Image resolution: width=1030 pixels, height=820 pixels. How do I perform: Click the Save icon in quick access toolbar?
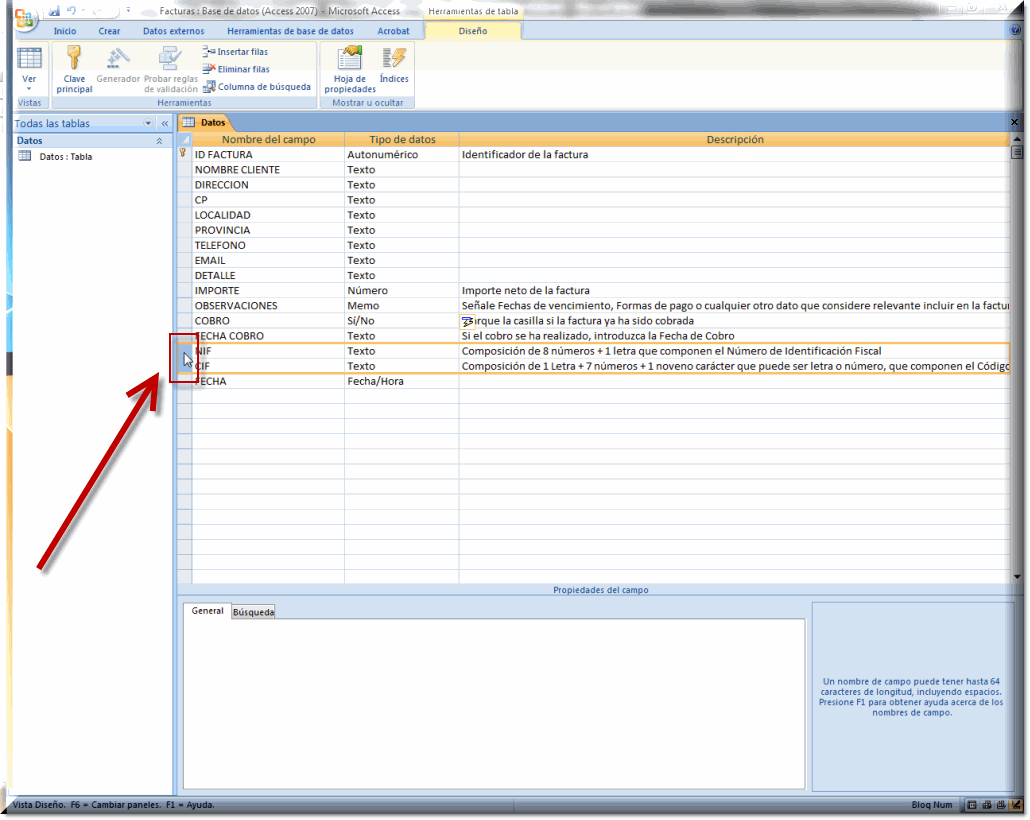coord(54,11)
